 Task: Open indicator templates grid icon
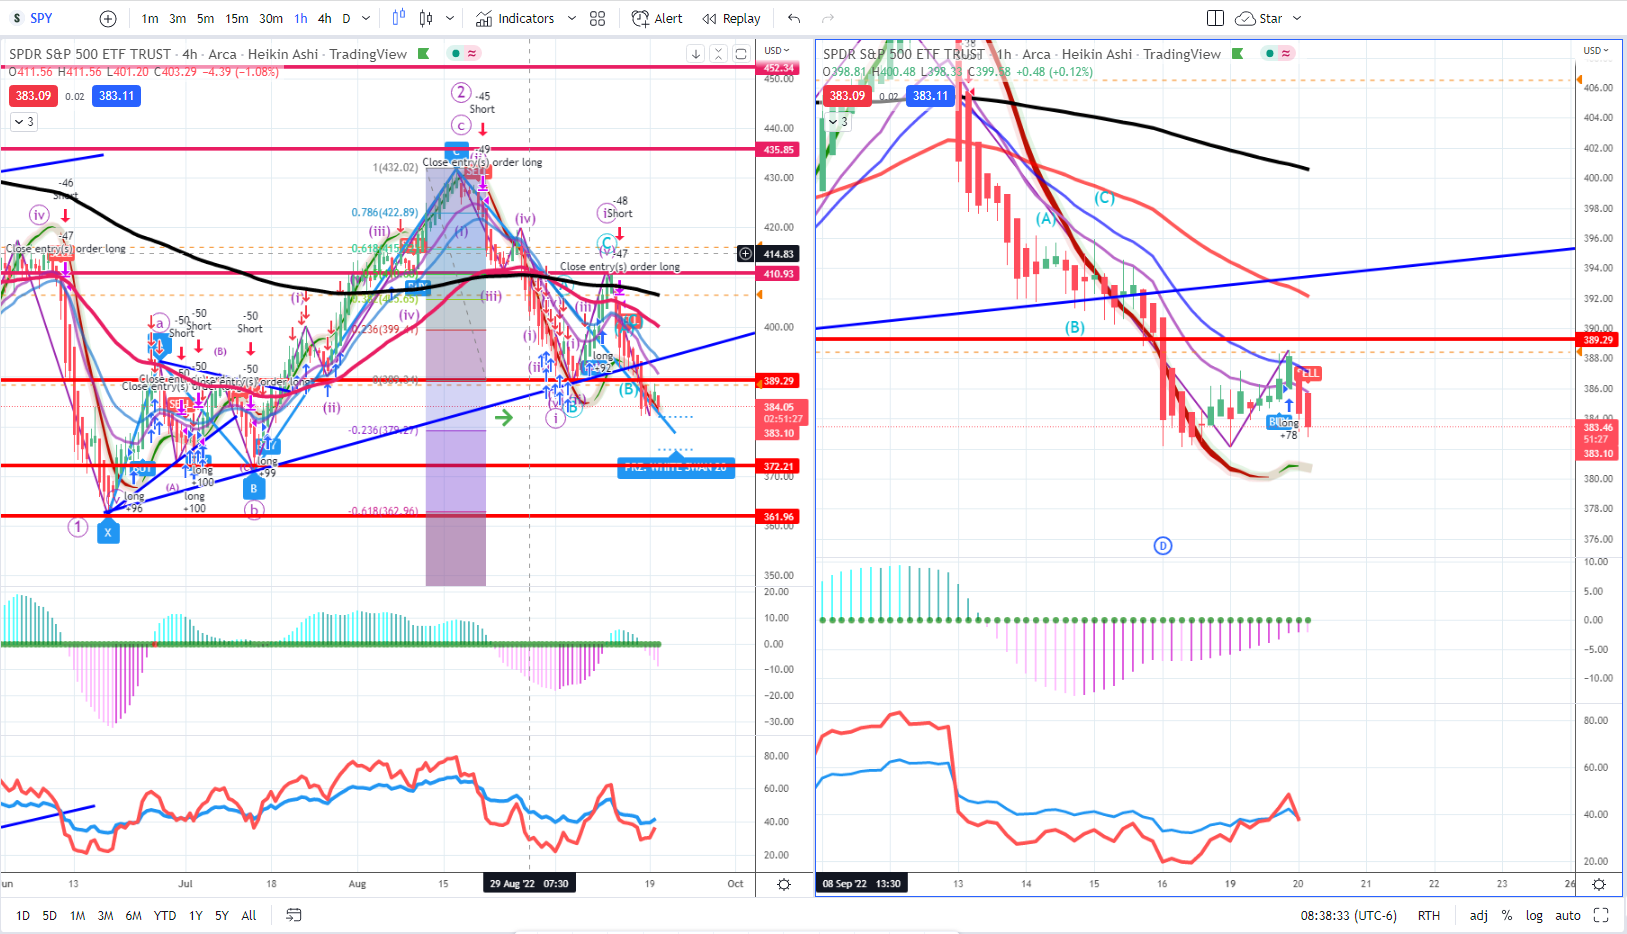pyautogui.click(x=598, y=18)
